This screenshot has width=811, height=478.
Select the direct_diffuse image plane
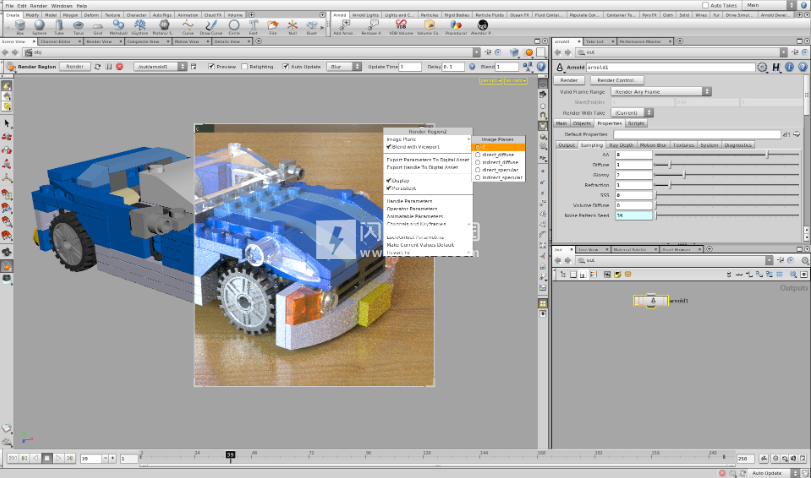(499, 155)
